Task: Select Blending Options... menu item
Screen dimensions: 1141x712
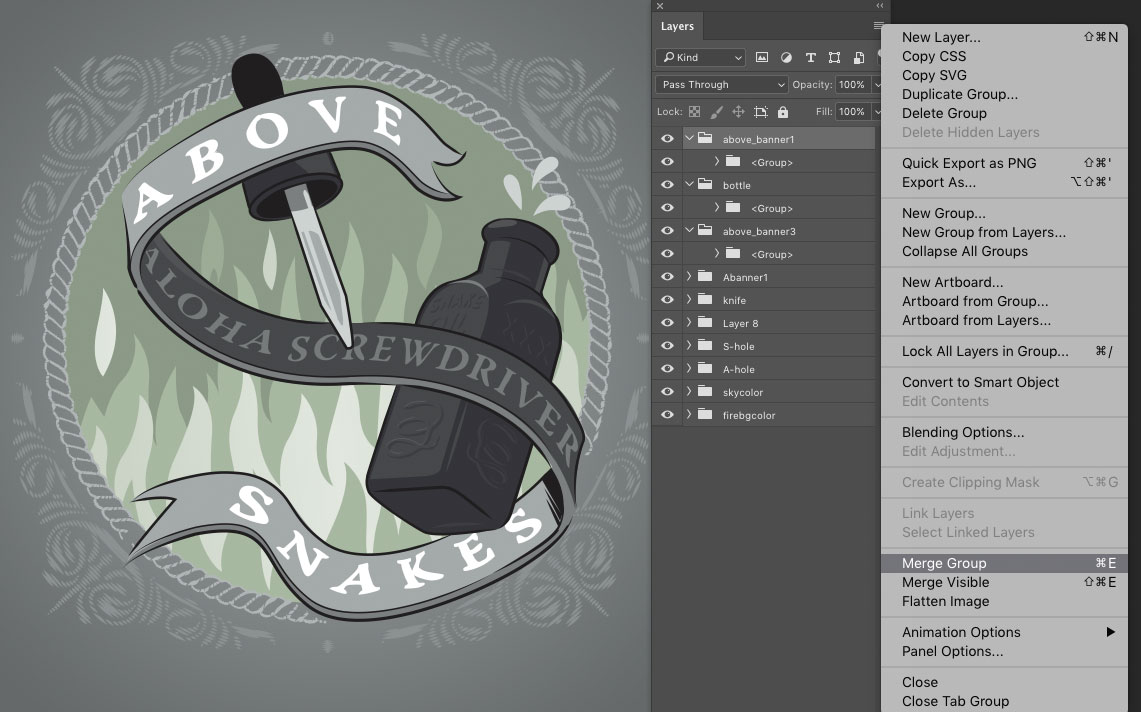Action: (x=1004, y=432)
